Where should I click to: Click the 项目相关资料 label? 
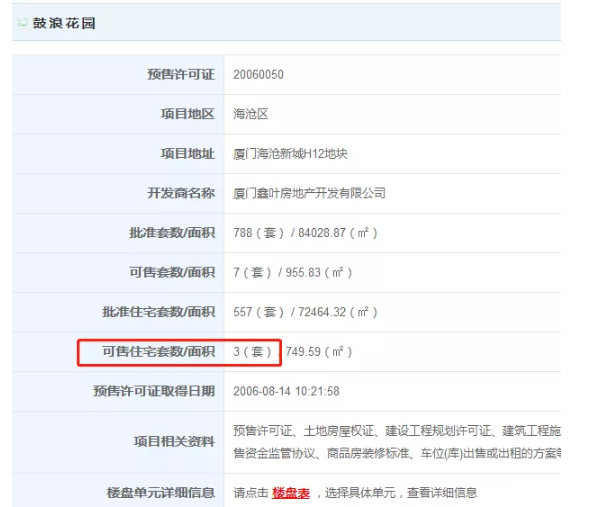(174, 442)
